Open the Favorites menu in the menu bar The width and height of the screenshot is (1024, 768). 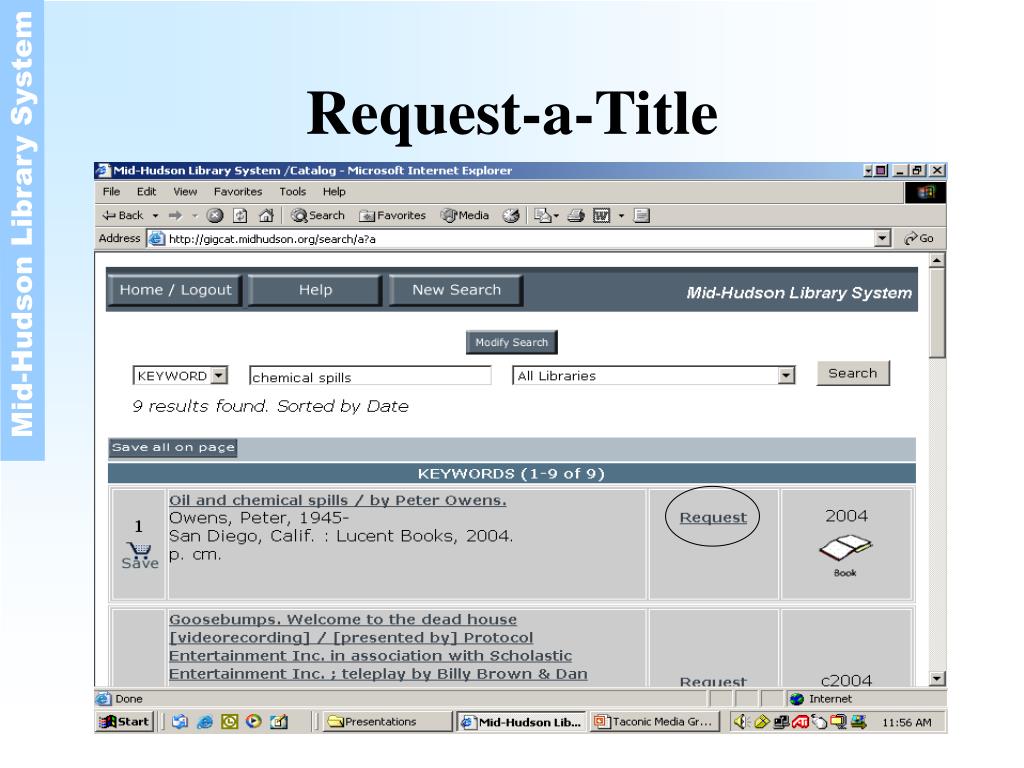pyautogui.click(x=238, y=191)
